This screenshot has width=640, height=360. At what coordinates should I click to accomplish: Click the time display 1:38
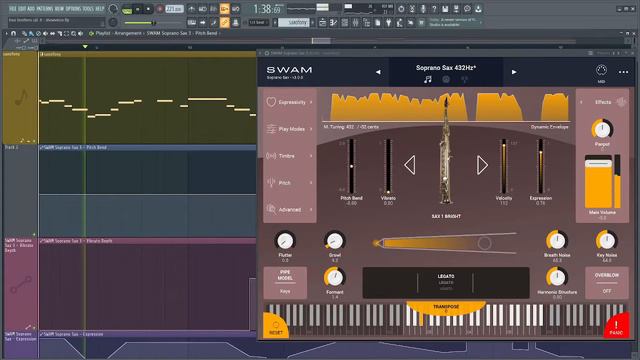pyautogui.click(x=267, y=9)
